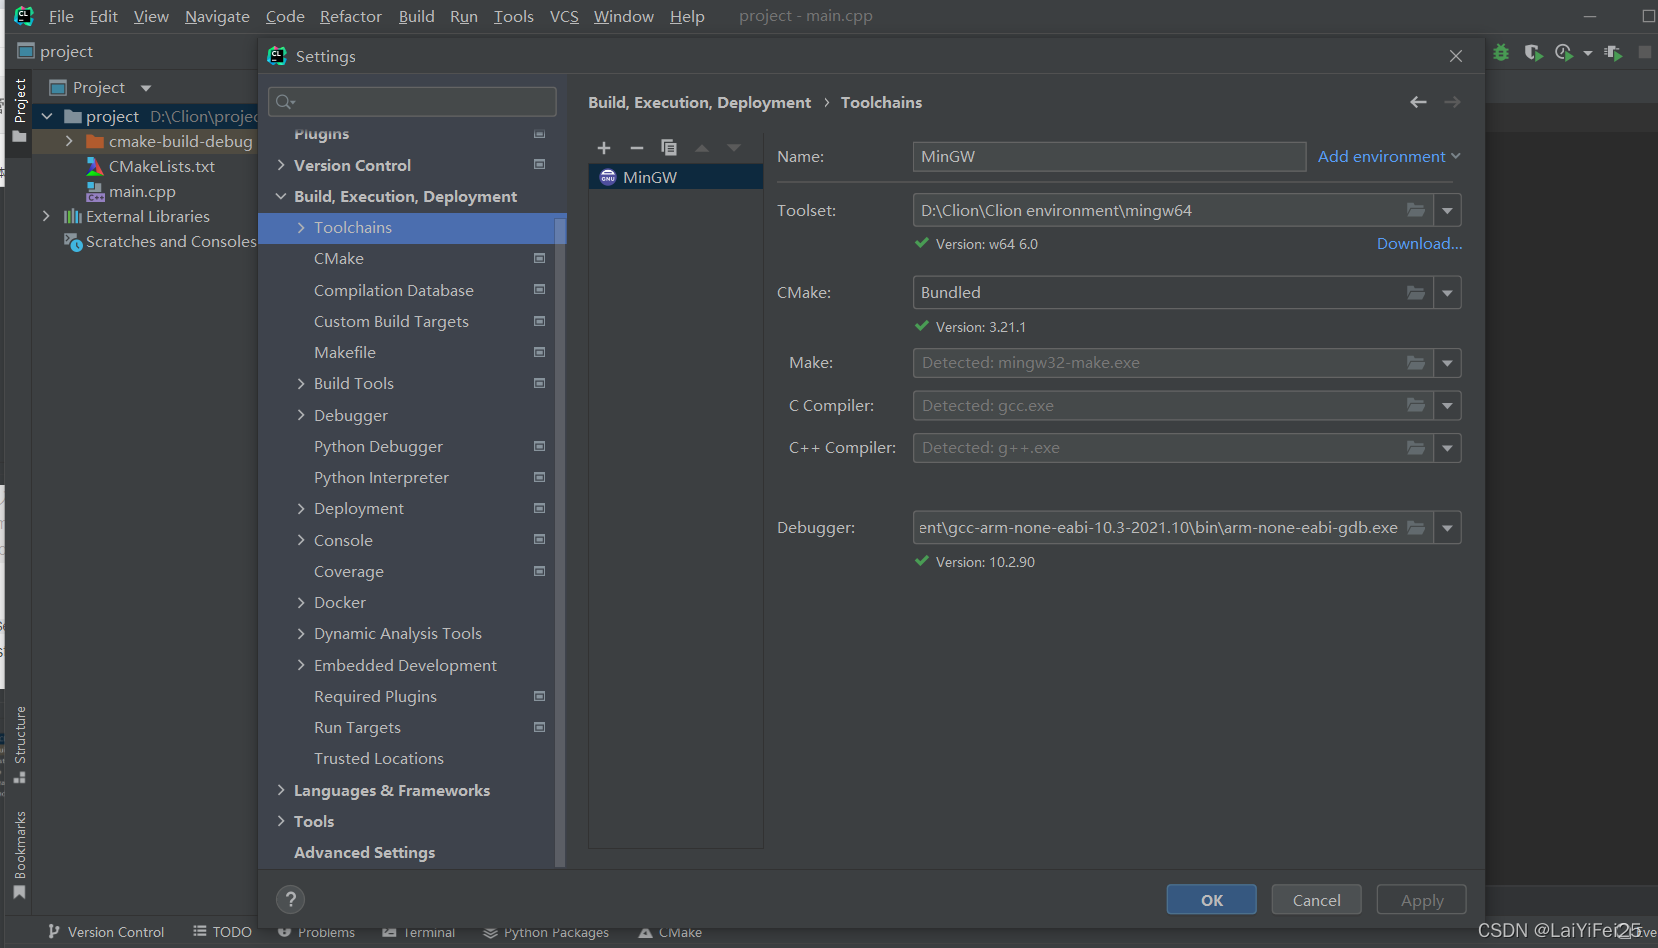Open Version Control tool window in status bar

(106, 932)
